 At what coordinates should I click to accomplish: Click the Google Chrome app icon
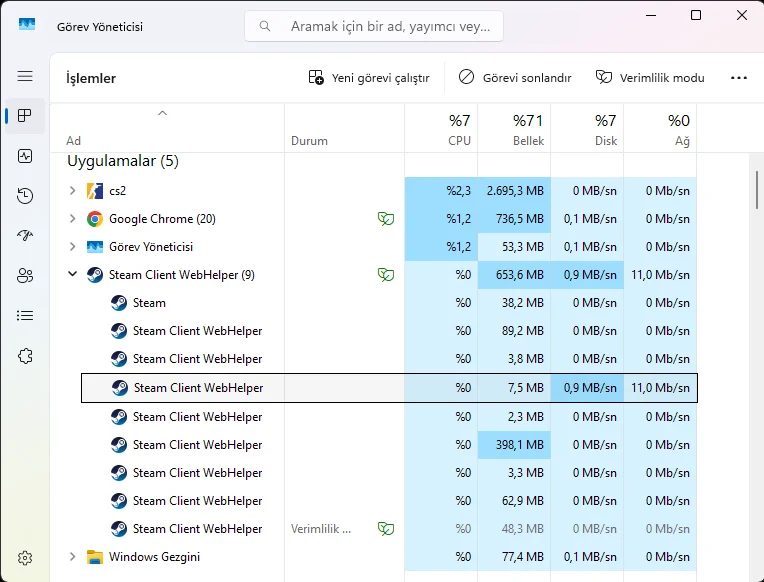pyautogui.click(x=95, y=219)
